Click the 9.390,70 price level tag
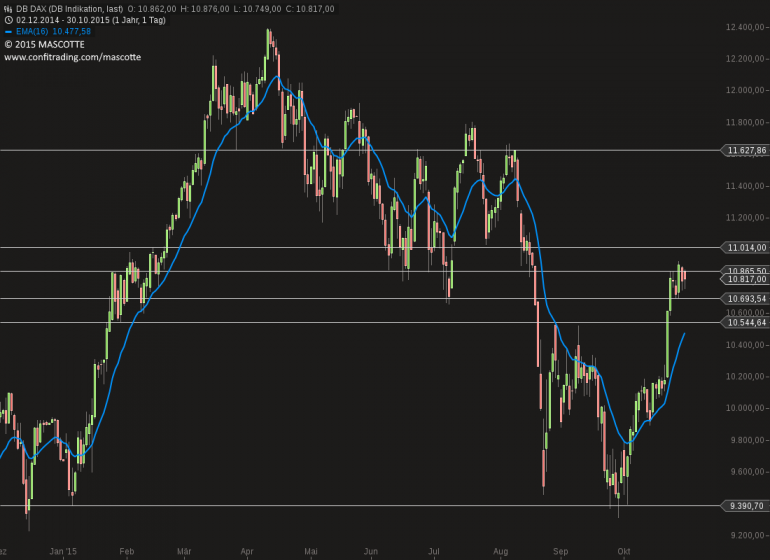The image size is (770, 560). click(x=746, y=506)
